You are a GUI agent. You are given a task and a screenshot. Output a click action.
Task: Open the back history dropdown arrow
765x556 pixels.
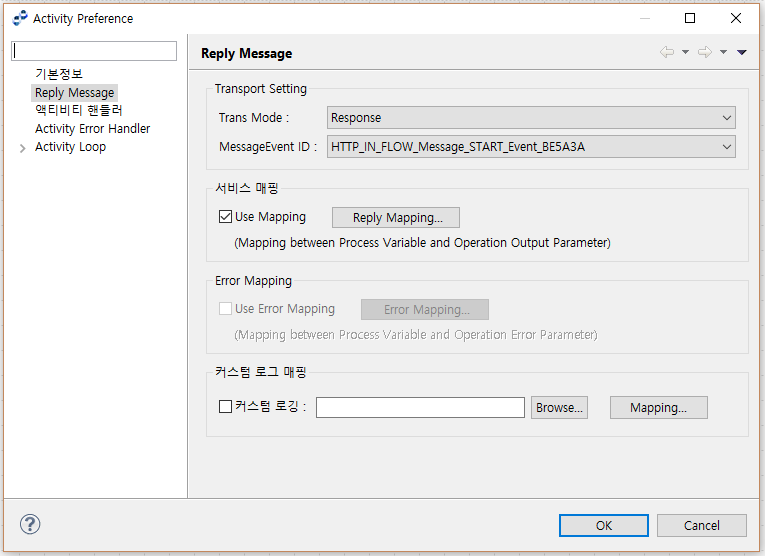(685, 53)
